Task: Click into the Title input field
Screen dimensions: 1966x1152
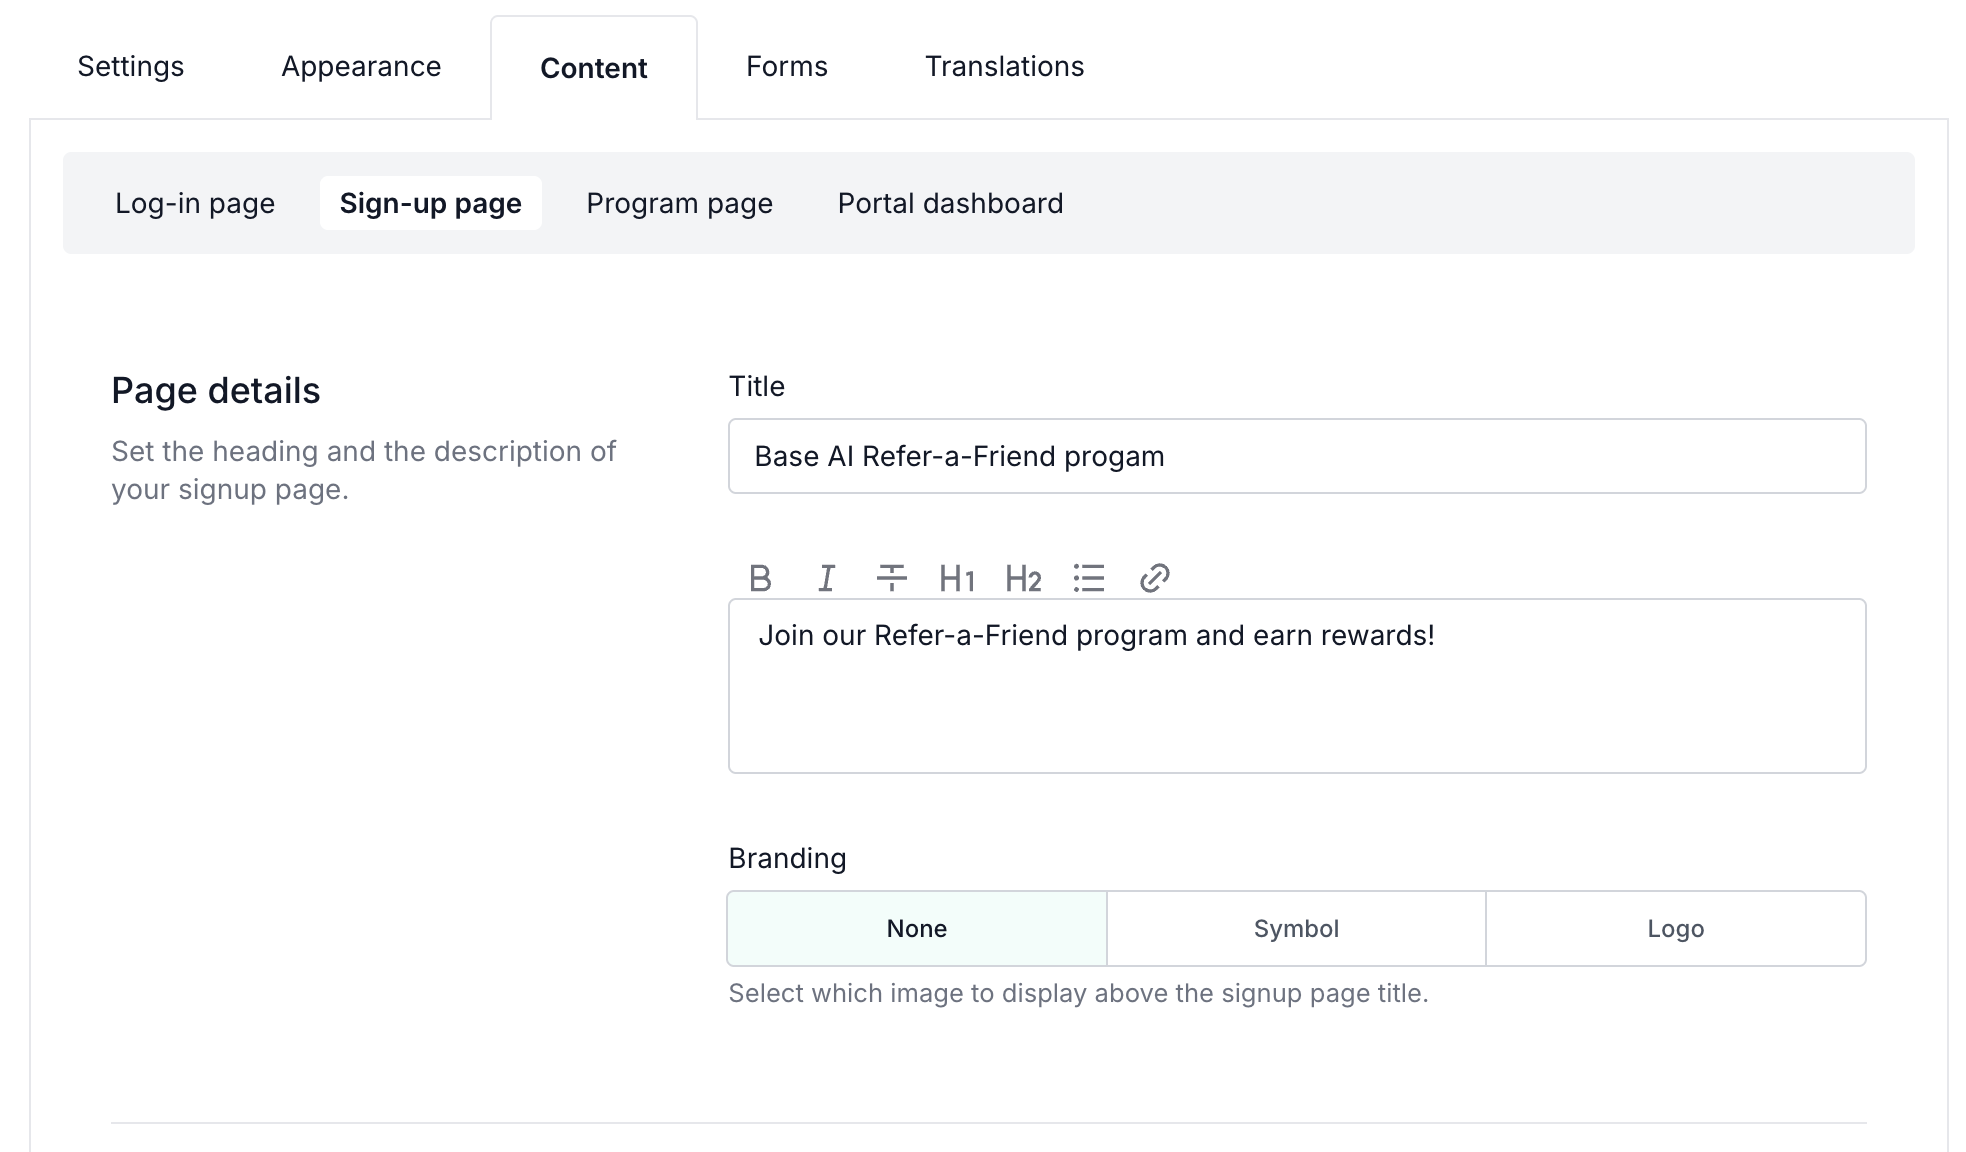Action: click(1297, 456)
